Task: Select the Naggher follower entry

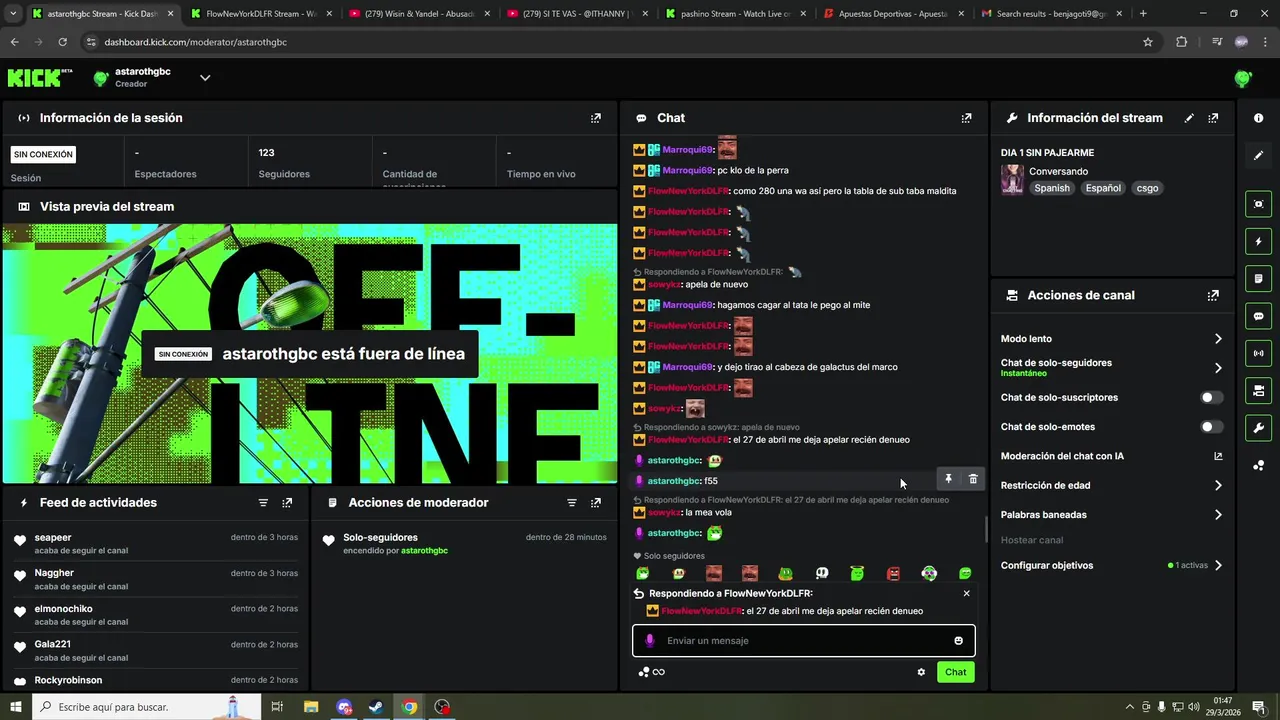Action: click(x=155, y=579)
